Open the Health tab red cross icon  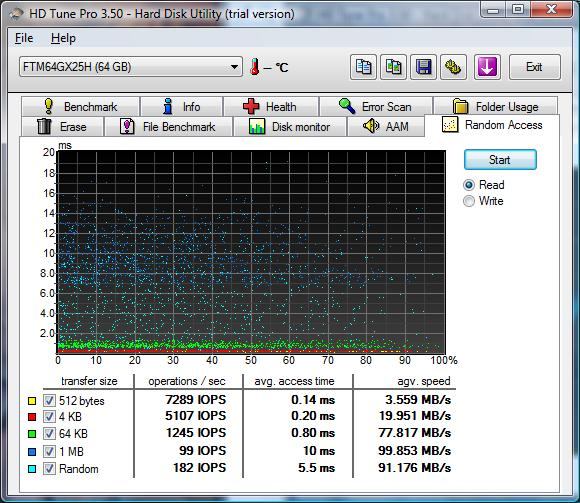point(251,106)
